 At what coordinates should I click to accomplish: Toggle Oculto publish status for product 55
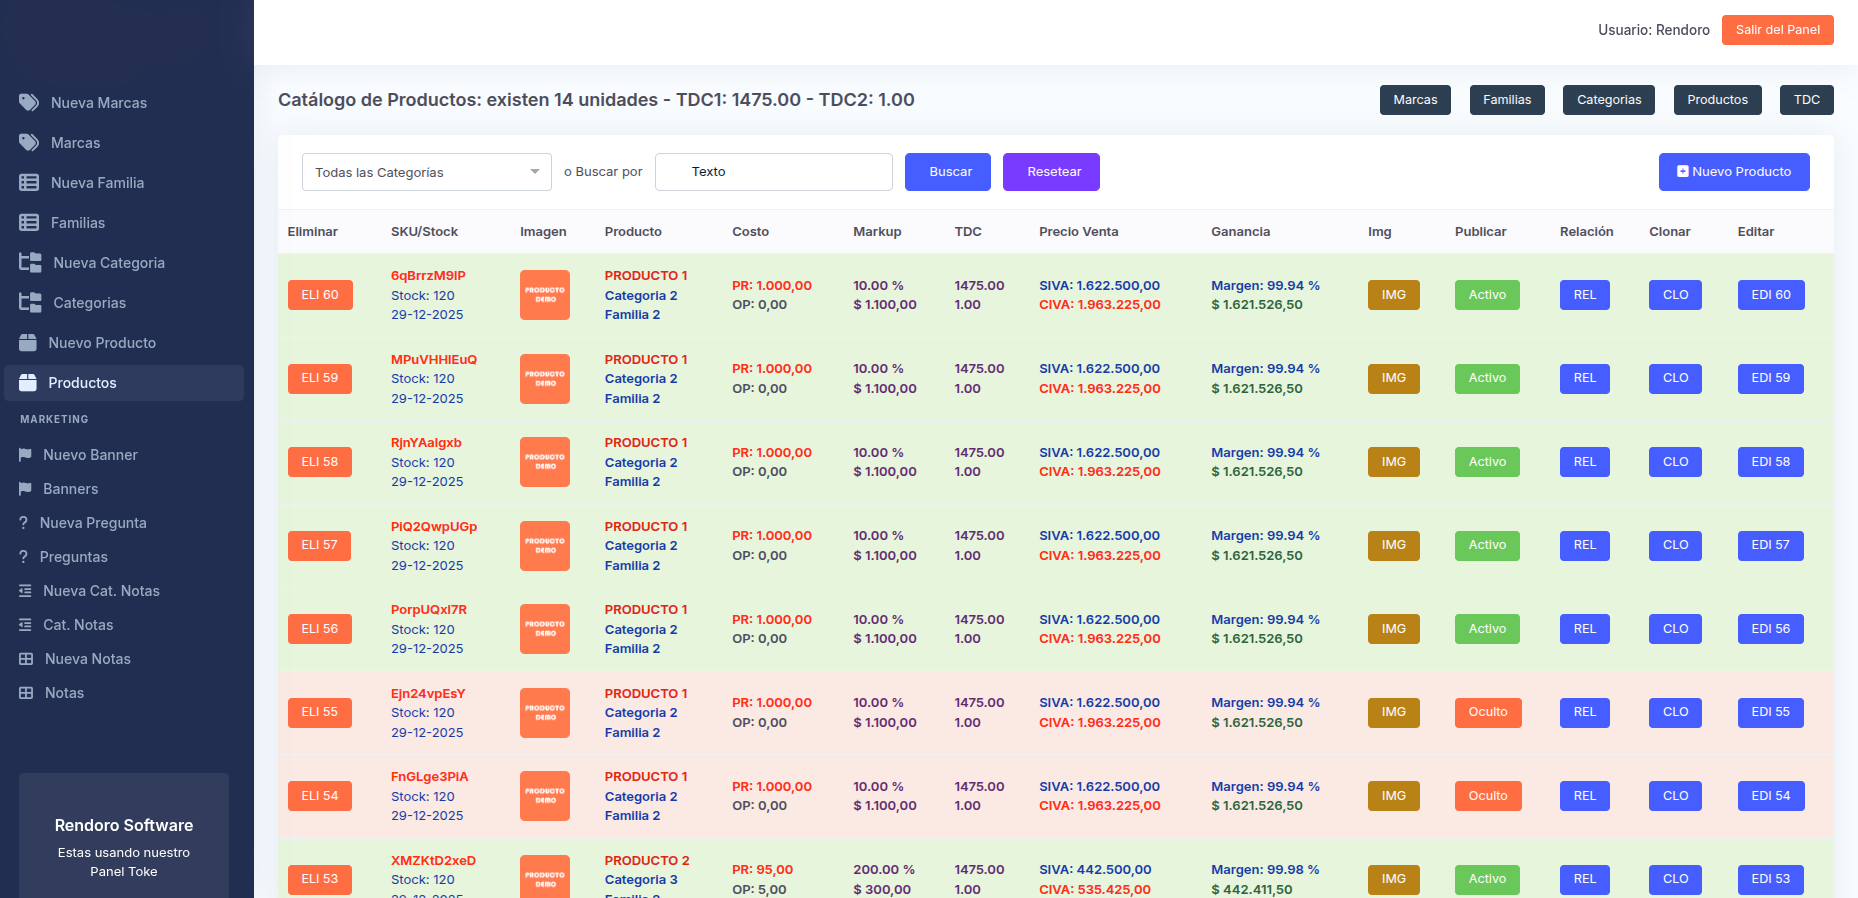pyautogui.click(x=1488, y=712)
